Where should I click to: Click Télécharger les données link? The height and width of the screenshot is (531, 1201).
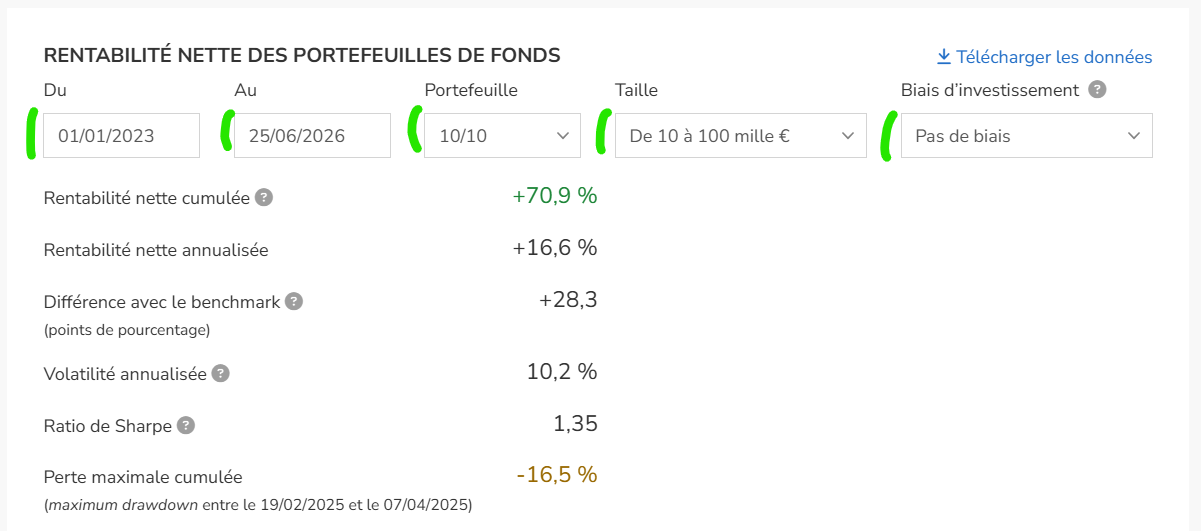[1054, 57]
